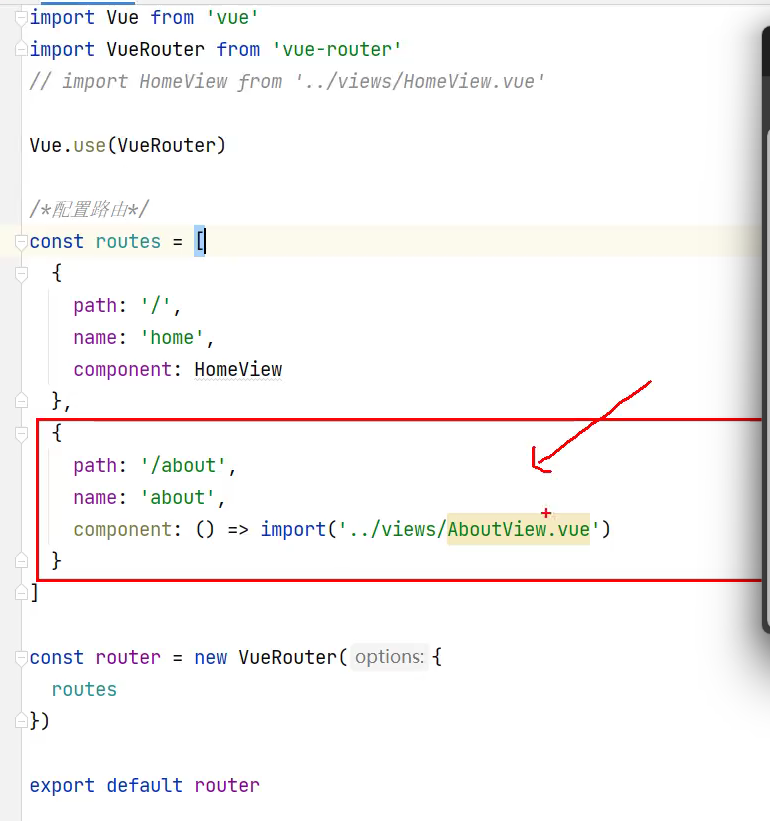This screenshot has height=821, width=770.
Task: Click the fold end marker beside '},' line
Action: pyautogui.click(x=21, y=401)
